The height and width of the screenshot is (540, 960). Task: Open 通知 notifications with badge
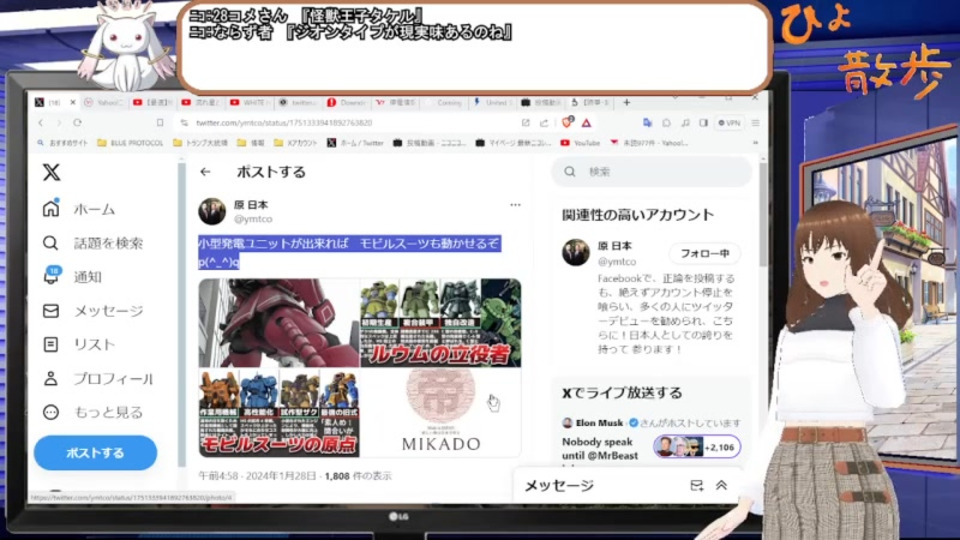coord(72,276)
